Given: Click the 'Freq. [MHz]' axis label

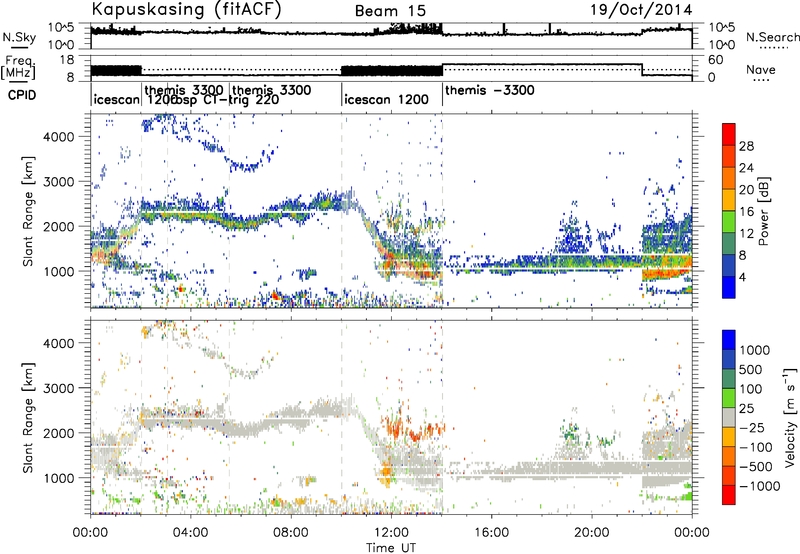Looking at the screenshot, I should 20,68.
